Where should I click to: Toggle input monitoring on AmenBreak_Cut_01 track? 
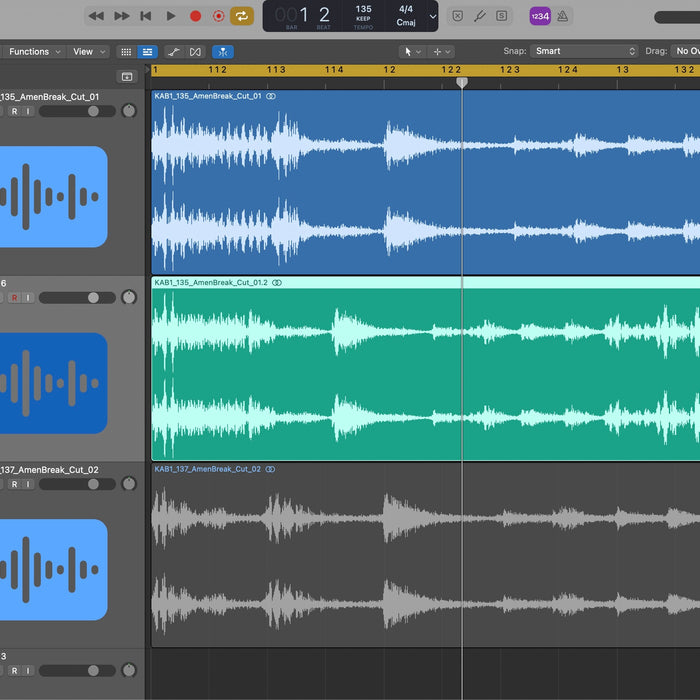click(x=28, y=111)
